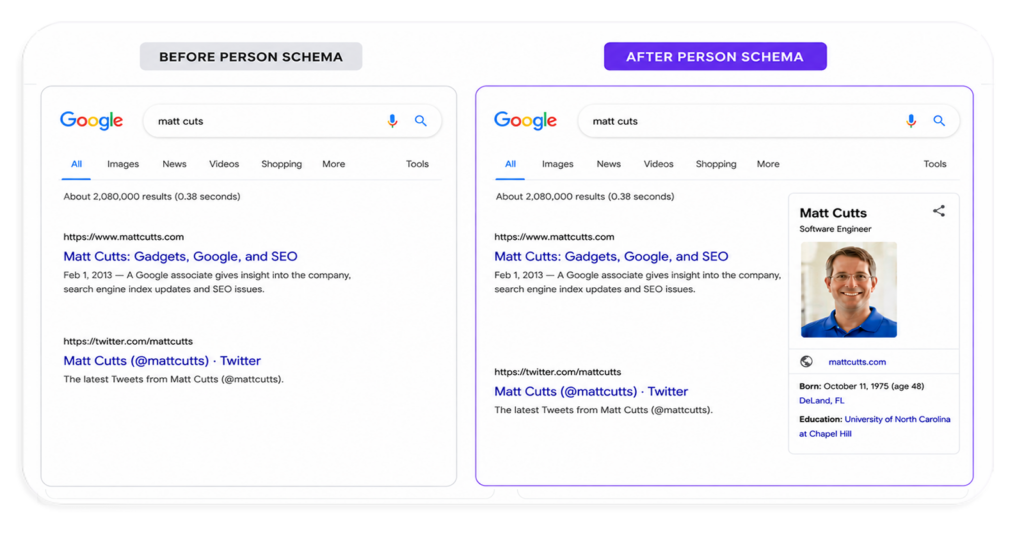Click the microphone icon in the after-schema search bar
The height and width of the screenshot is (536, 1024).
[911, 121]
